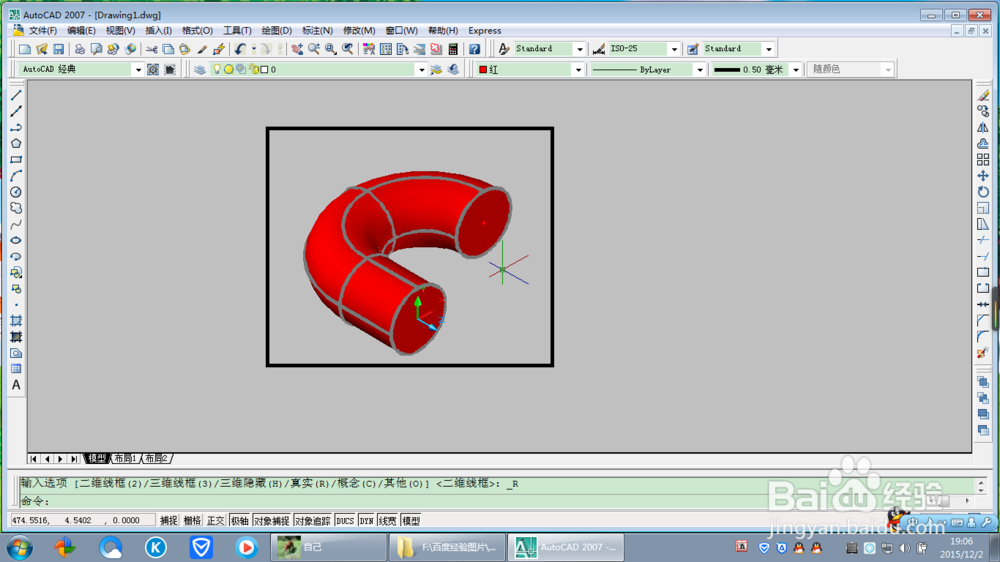Image resolution: width=1000 pixels, height=562 pixels.
Task: Open the ByLayer linetype dropdown
Action: pos(700,70)
